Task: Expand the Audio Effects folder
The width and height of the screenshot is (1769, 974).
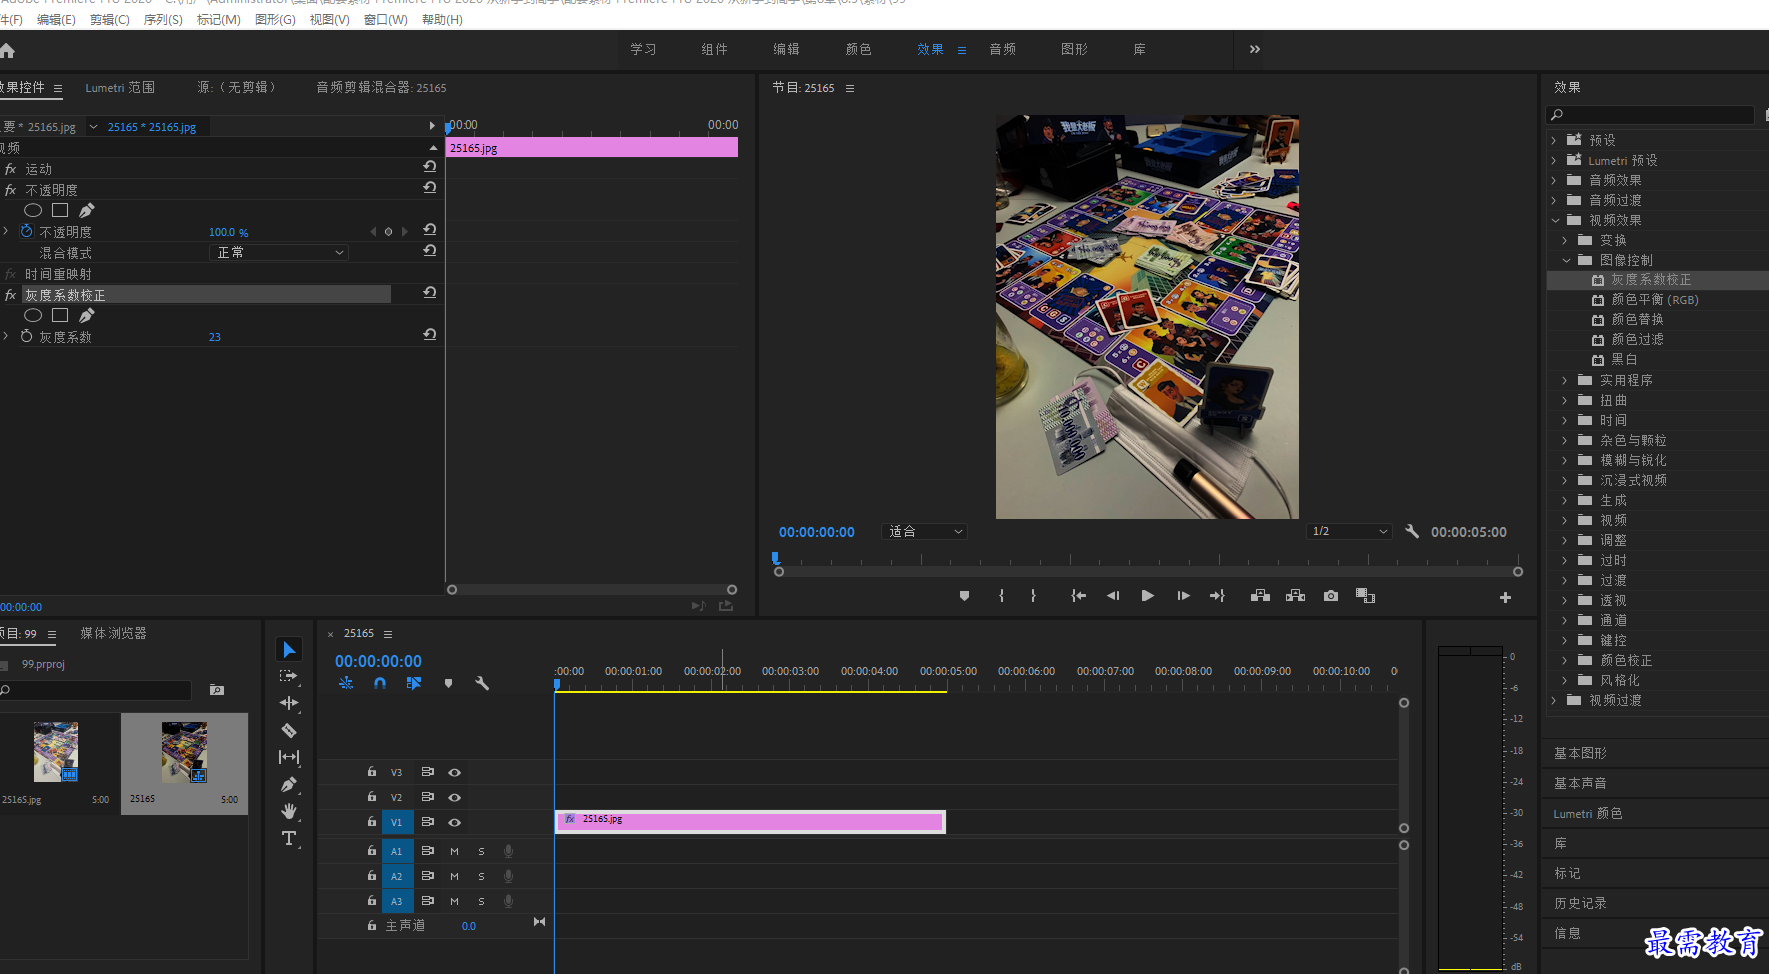Action: 1554,180
